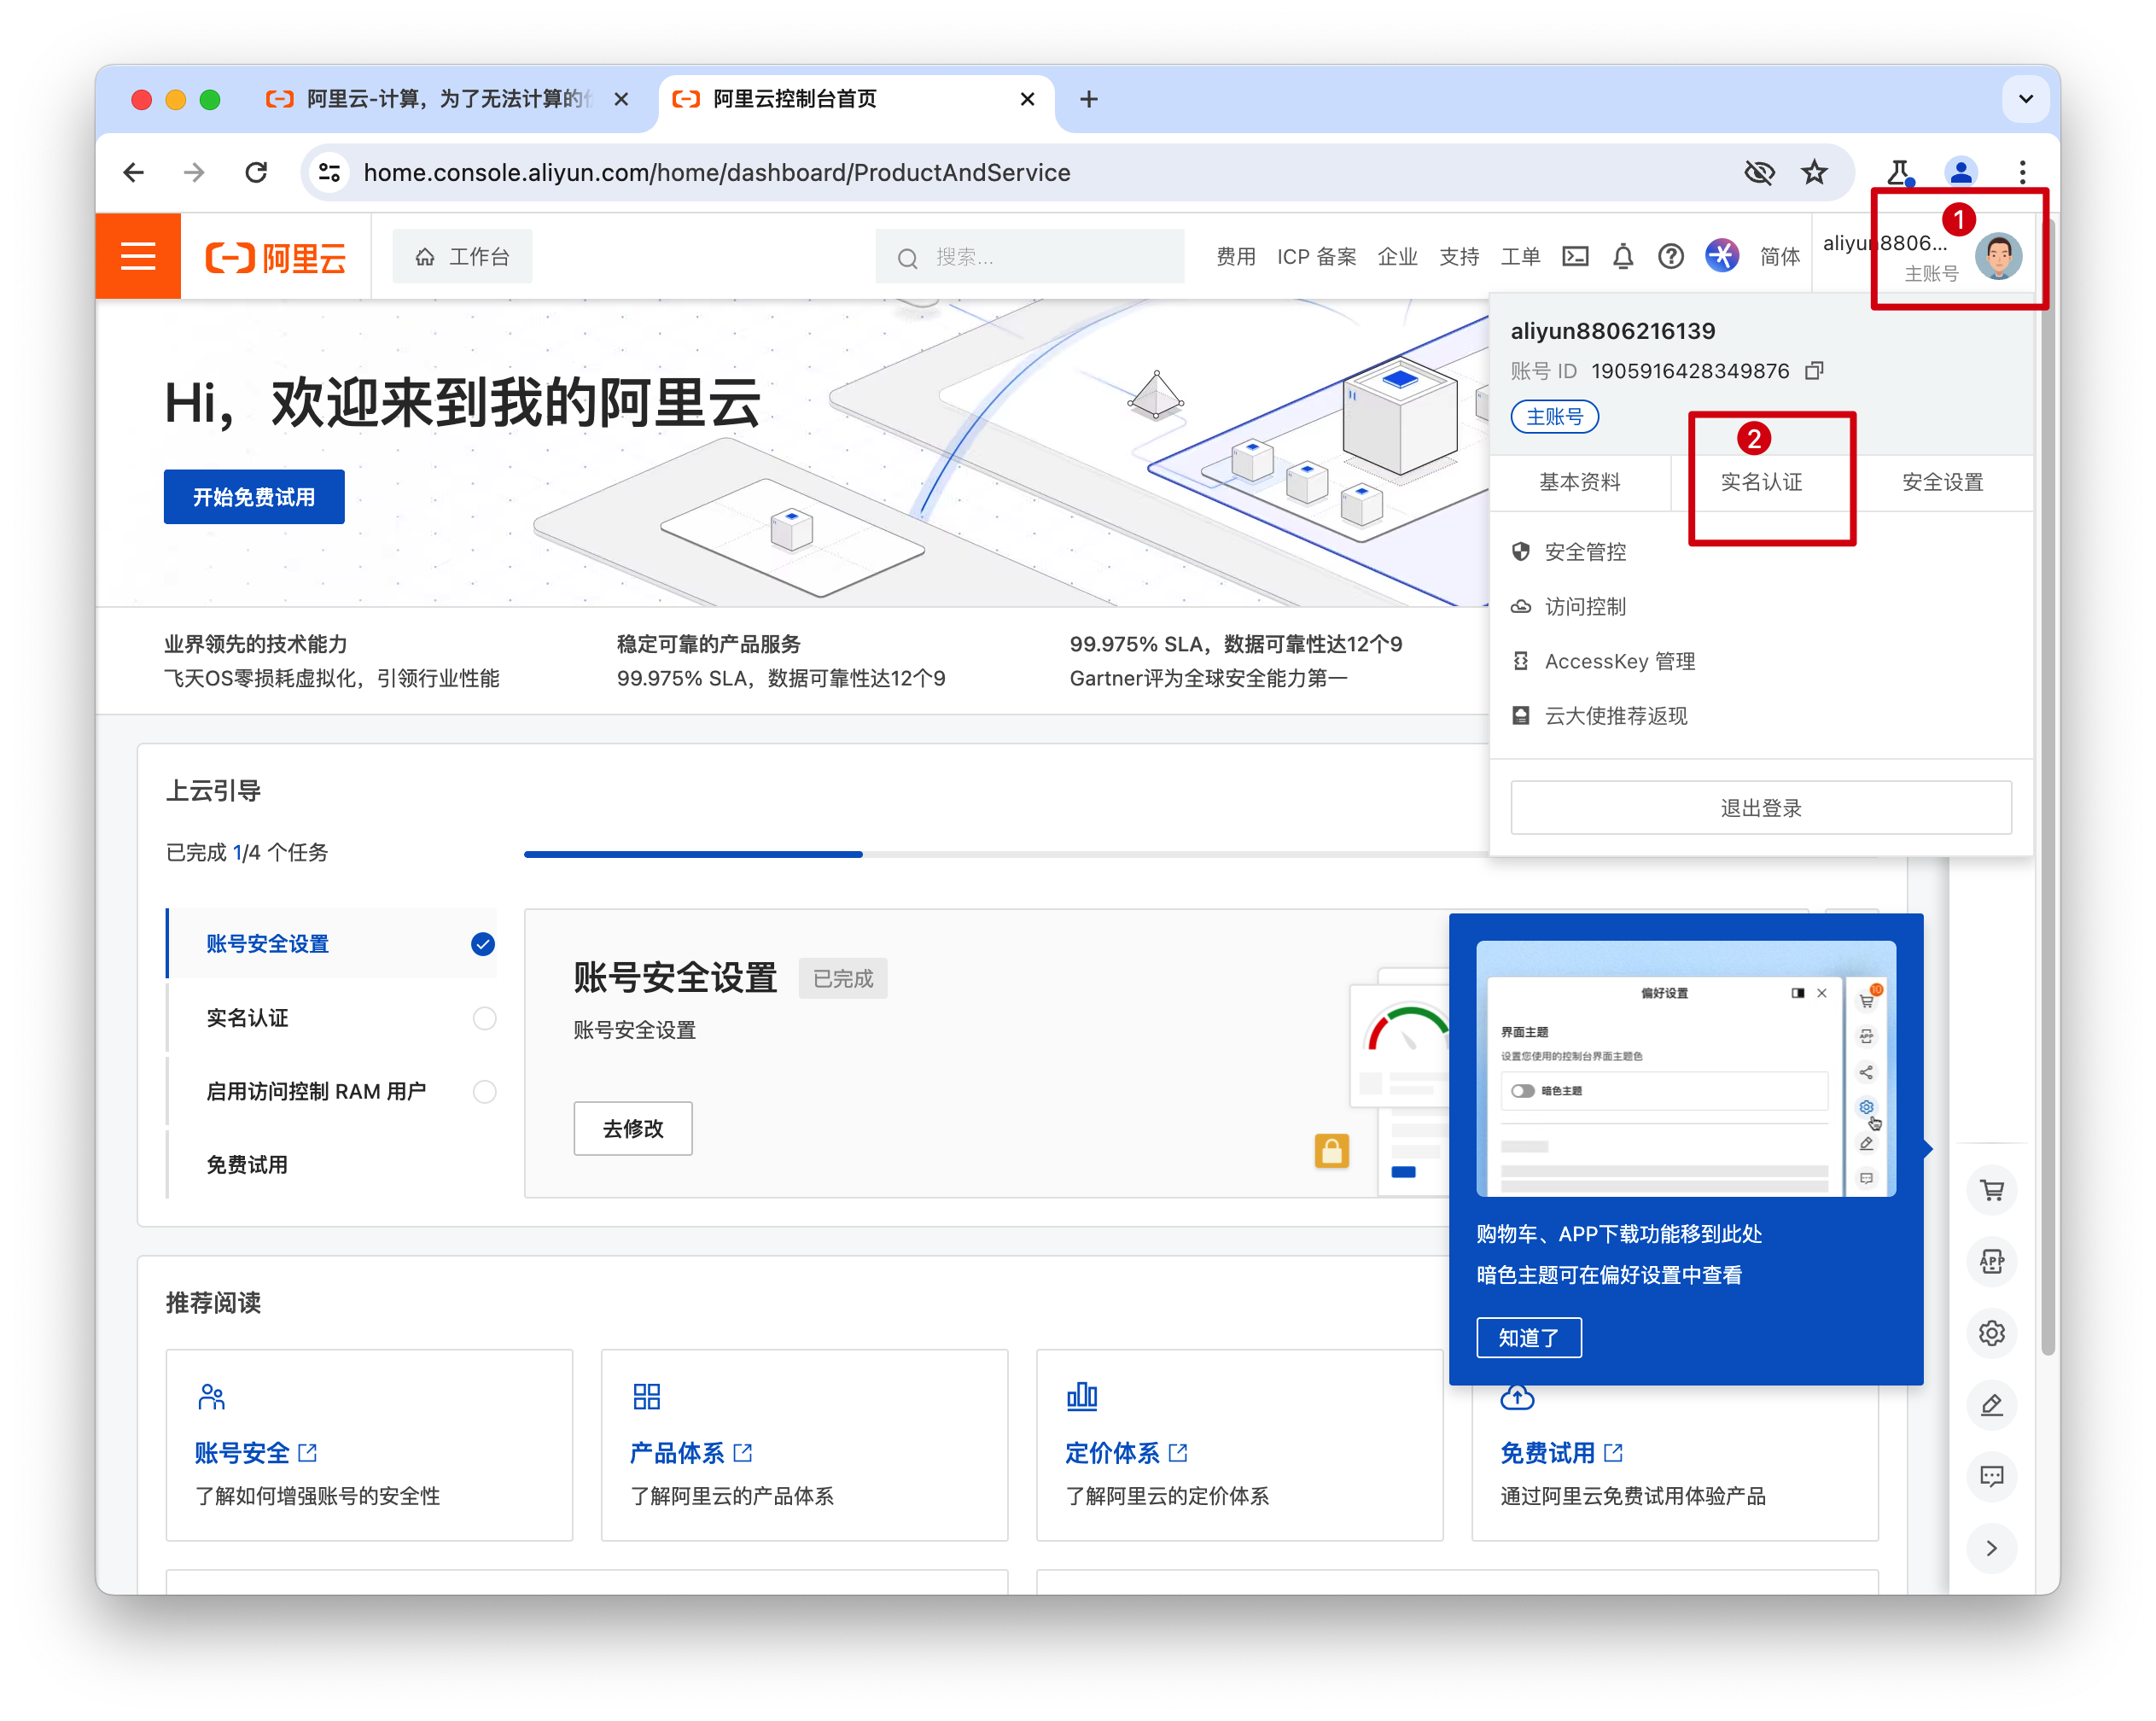The image size is (2156, 1721).
Task: Open the APP download side icon
Action: pos(1992,1261)
